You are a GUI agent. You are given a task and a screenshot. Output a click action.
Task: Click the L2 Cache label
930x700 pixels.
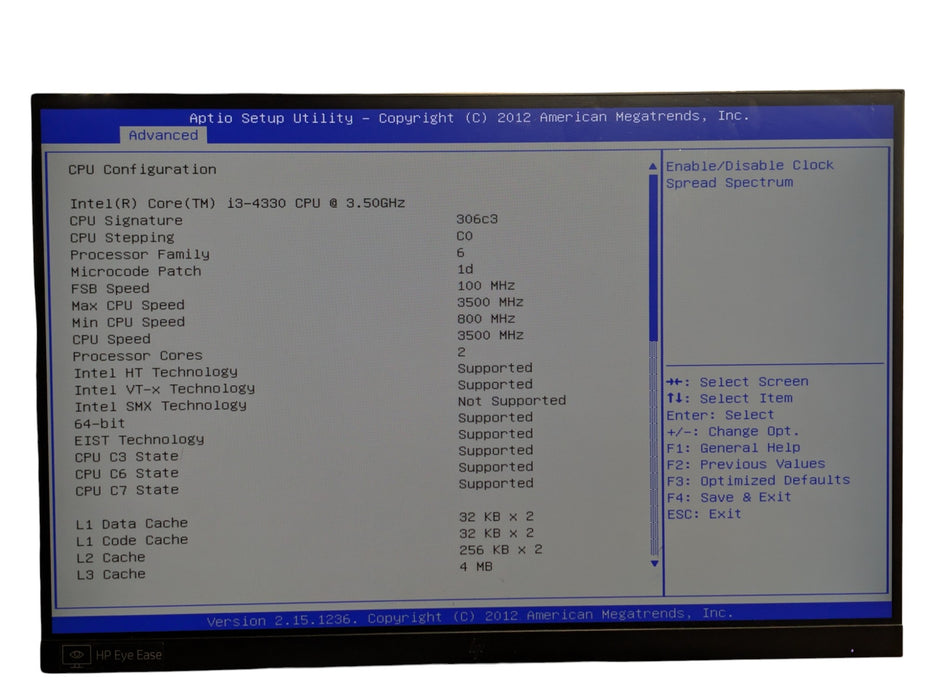point(111,558)
